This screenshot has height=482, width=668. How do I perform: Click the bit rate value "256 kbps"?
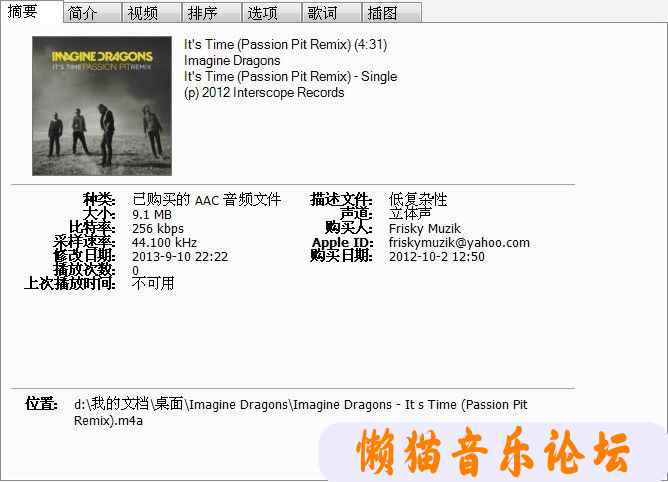(158, 229)
